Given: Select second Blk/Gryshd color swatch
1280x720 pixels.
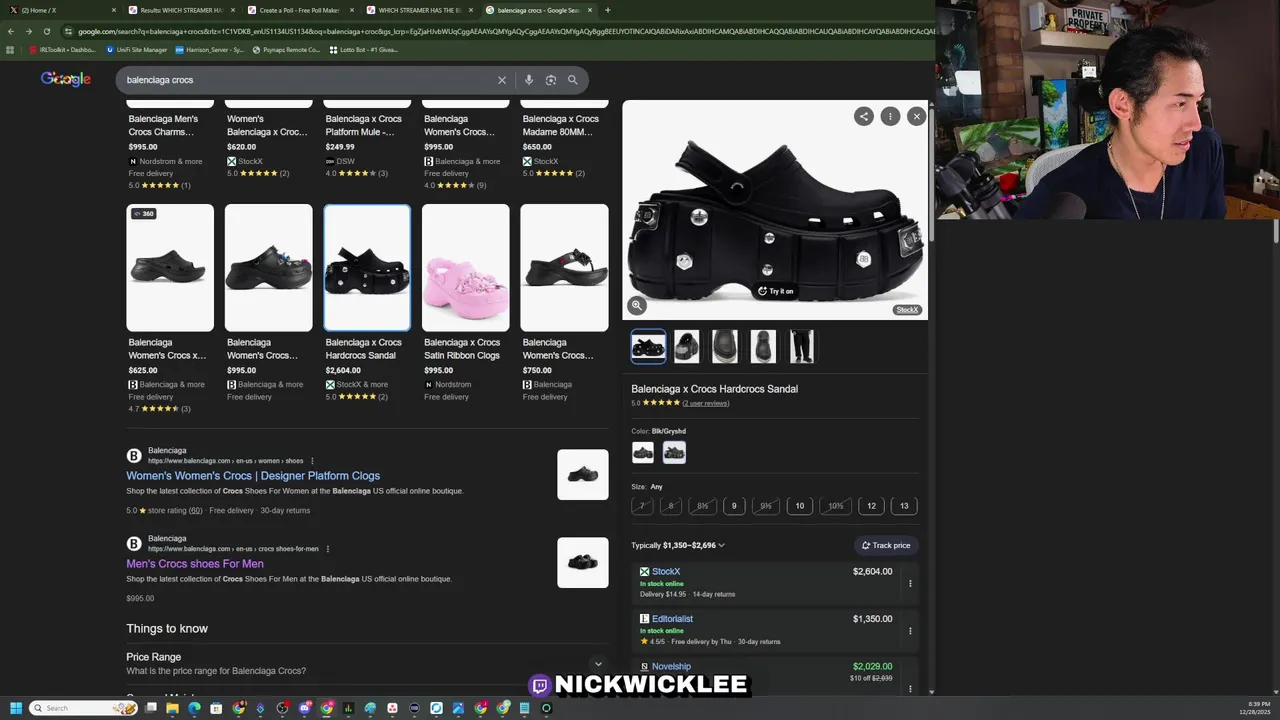Looking at the screenshot, I should [x=674, y=452].
